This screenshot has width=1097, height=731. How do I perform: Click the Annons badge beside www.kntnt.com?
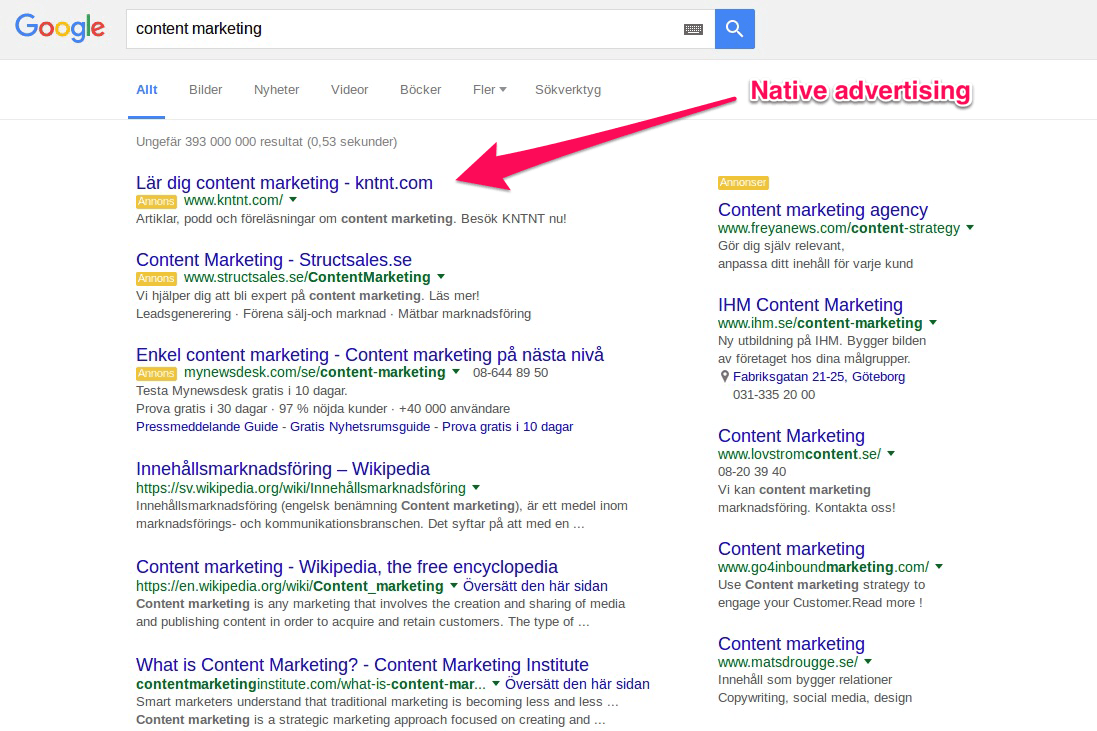click(x=156, y=201)
